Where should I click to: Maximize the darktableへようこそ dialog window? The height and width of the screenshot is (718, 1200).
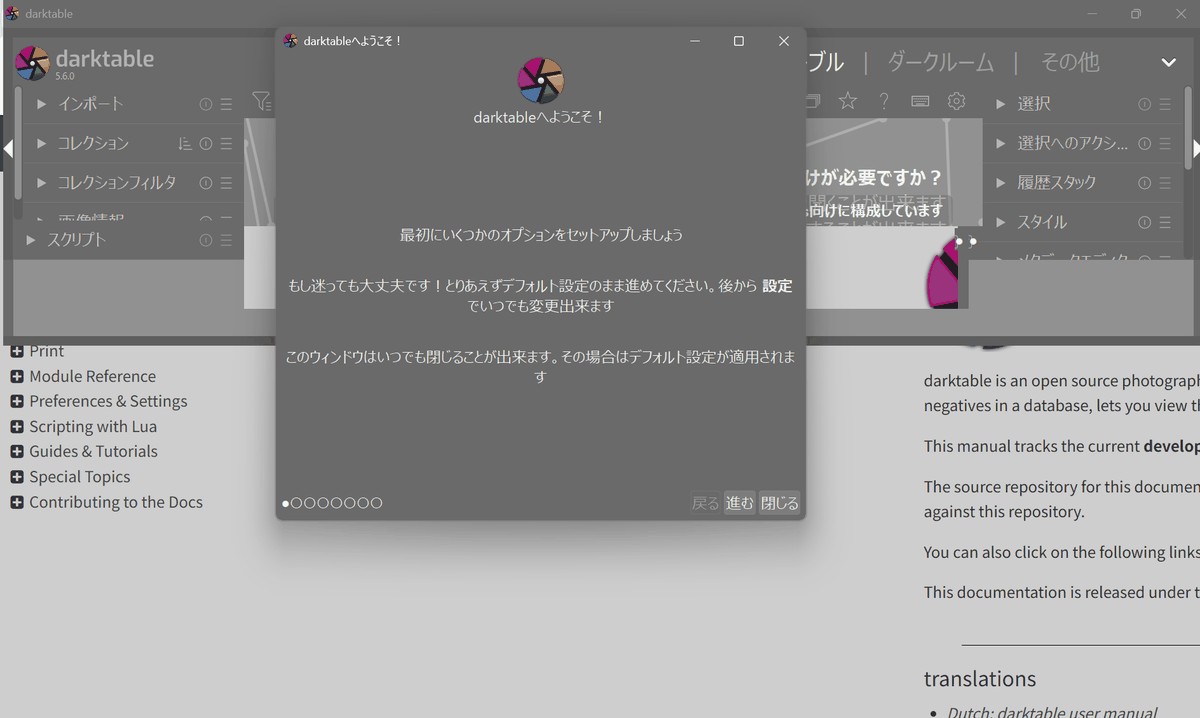[x=738, y=41]
